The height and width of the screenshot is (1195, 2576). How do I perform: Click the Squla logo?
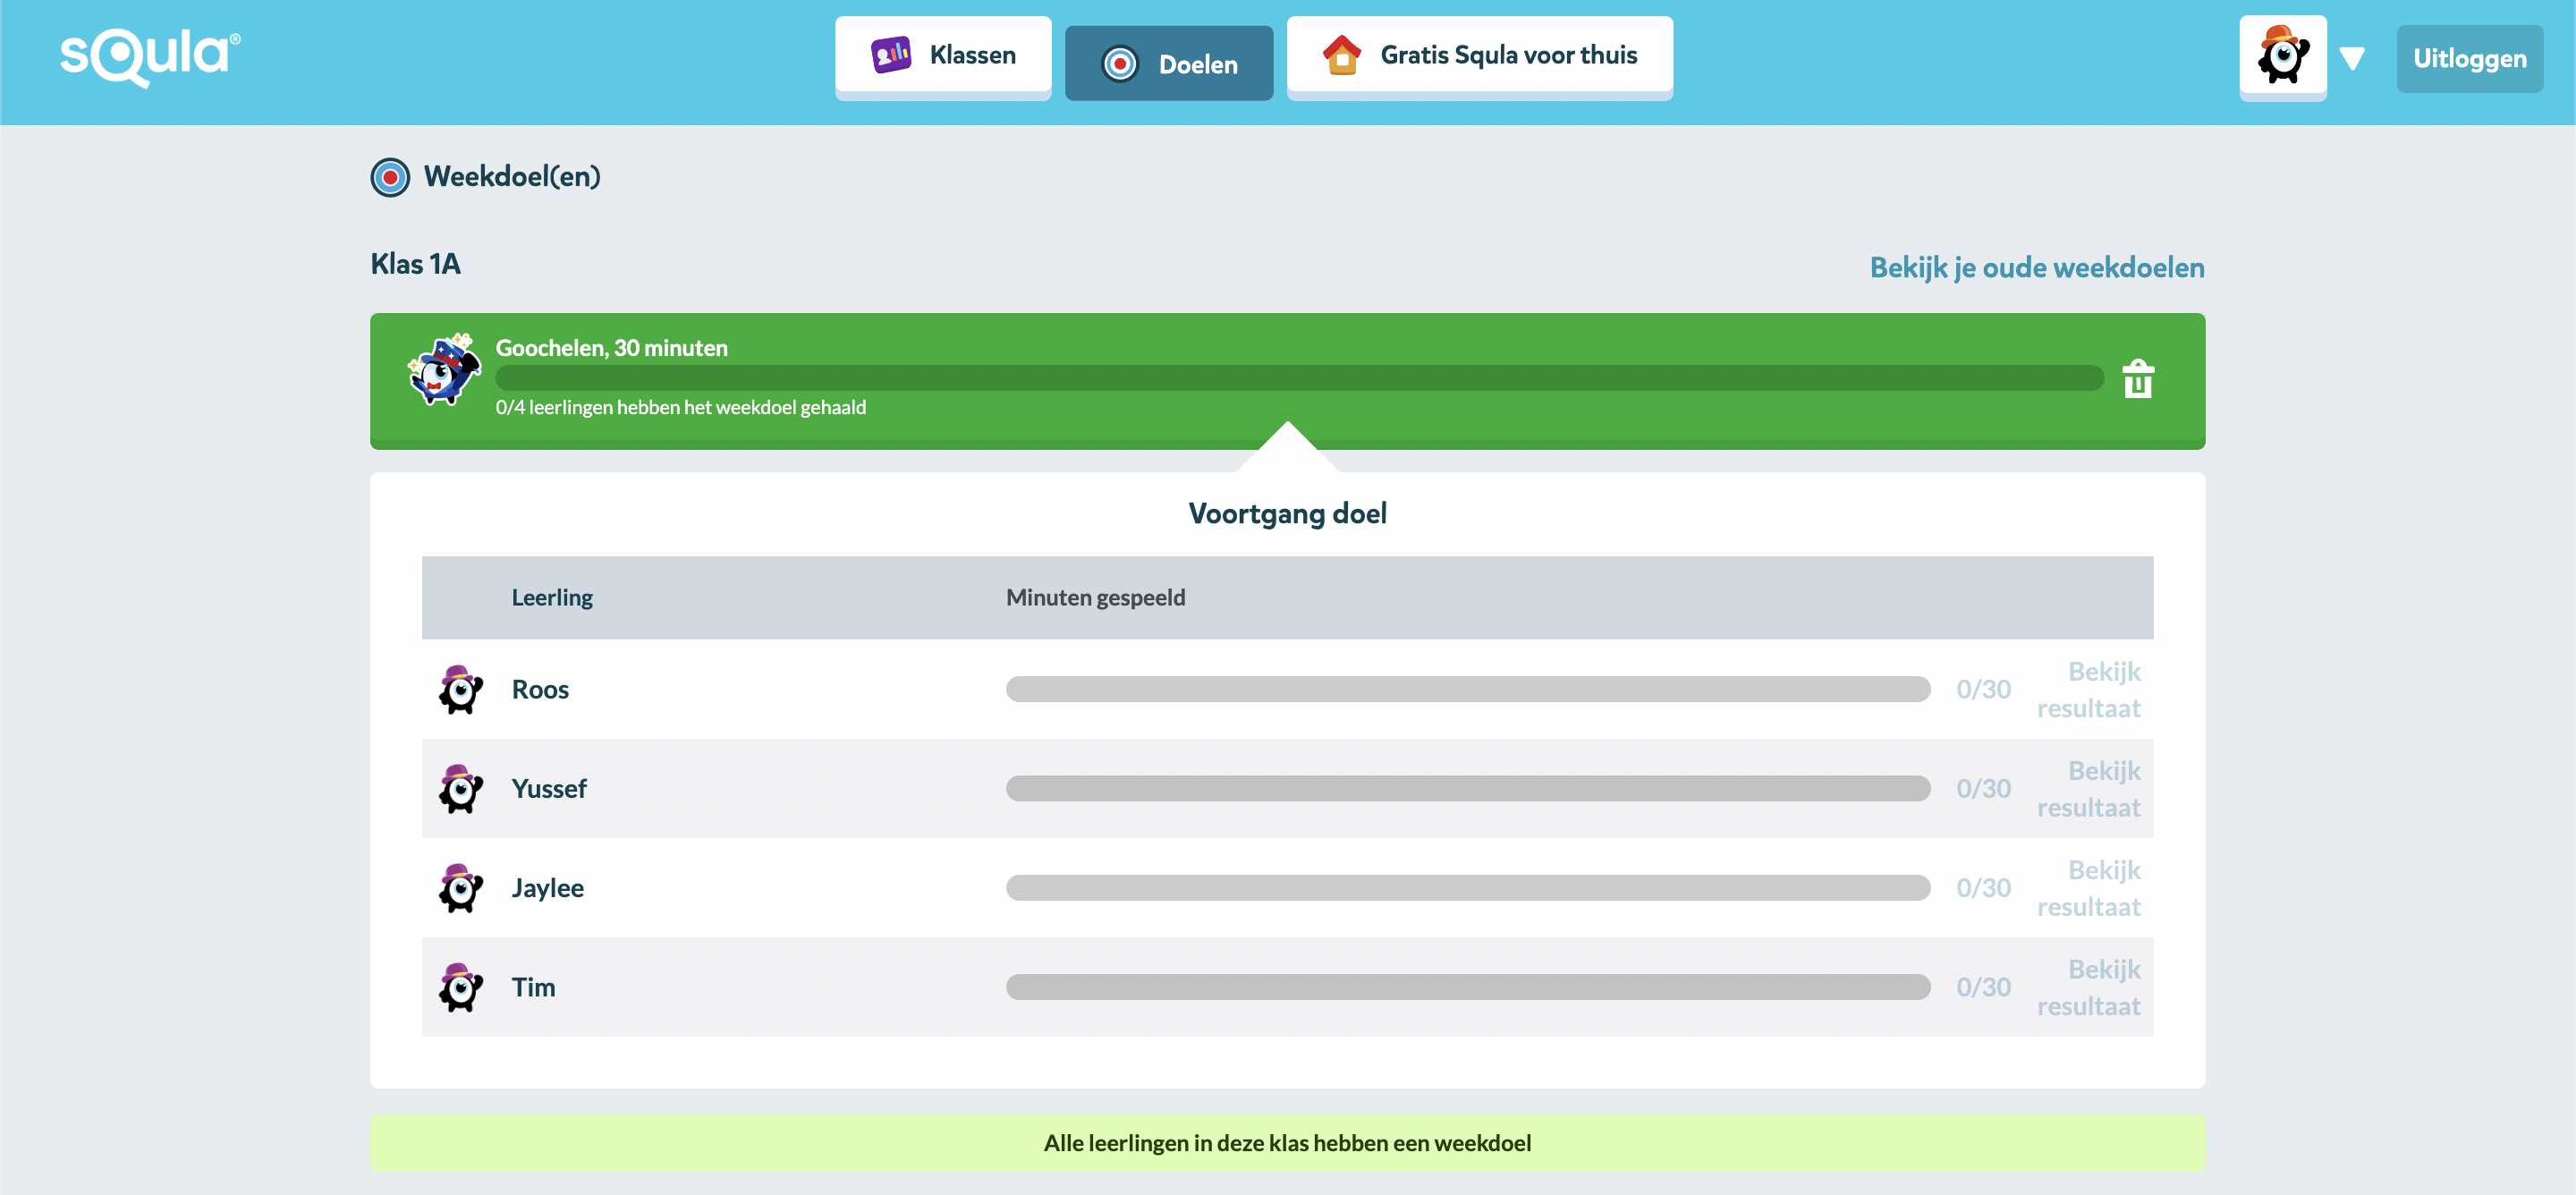[150, 56]
